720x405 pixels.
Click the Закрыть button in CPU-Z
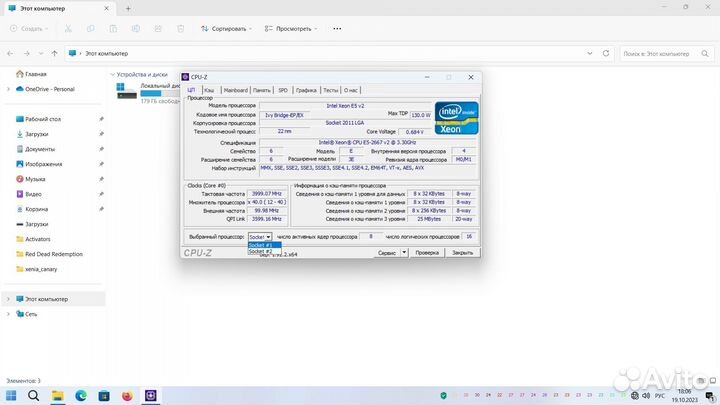click(462, 253)
